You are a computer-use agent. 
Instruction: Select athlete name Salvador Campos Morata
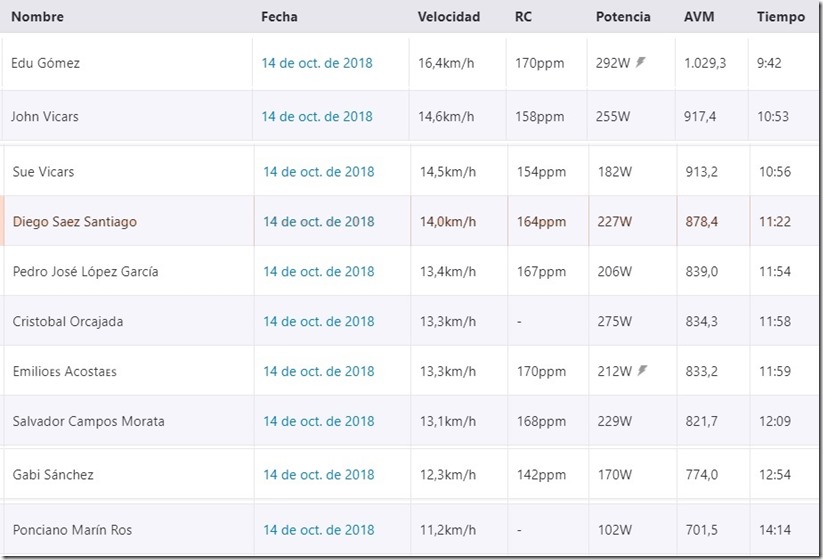(88, 422)
